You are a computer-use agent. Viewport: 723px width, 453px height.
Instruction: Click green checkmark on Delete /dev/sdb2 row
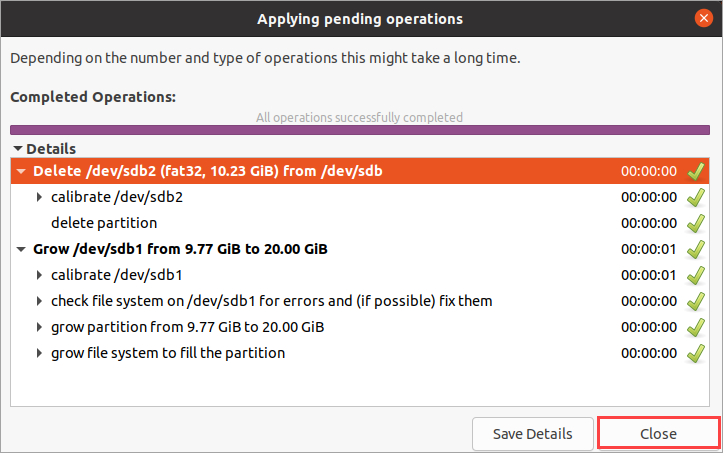(696, 171)
